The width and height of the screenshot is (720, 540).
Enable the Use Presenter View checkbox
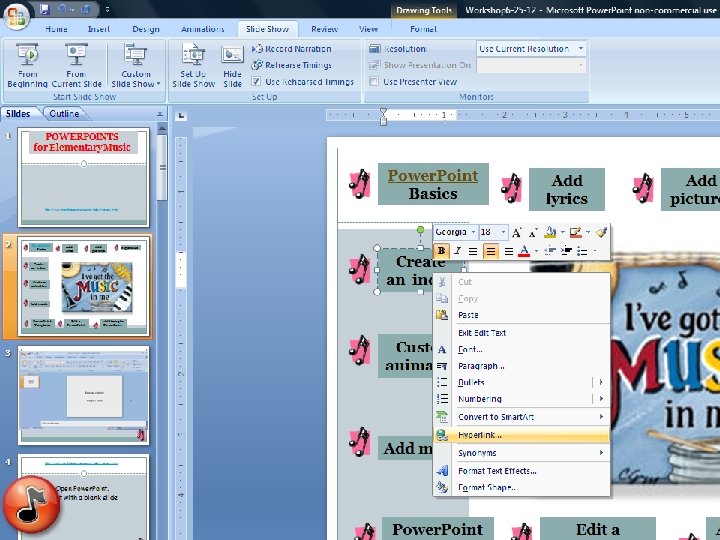374,82
